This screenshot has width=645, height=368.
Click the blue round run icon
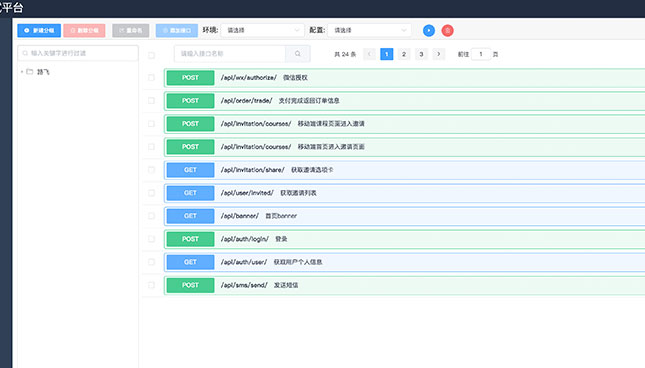tap(429, 30)
